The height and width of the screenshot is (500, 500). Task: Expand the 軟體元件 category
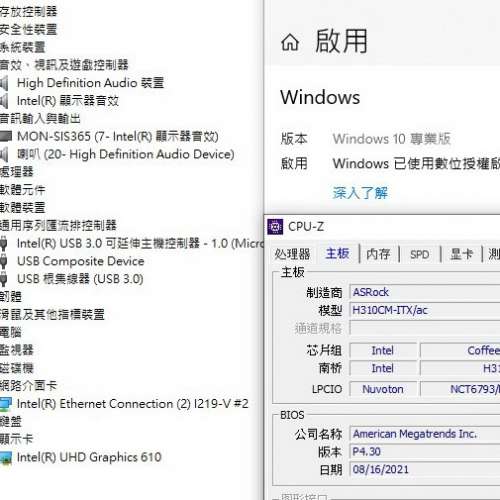pos(22,190)
